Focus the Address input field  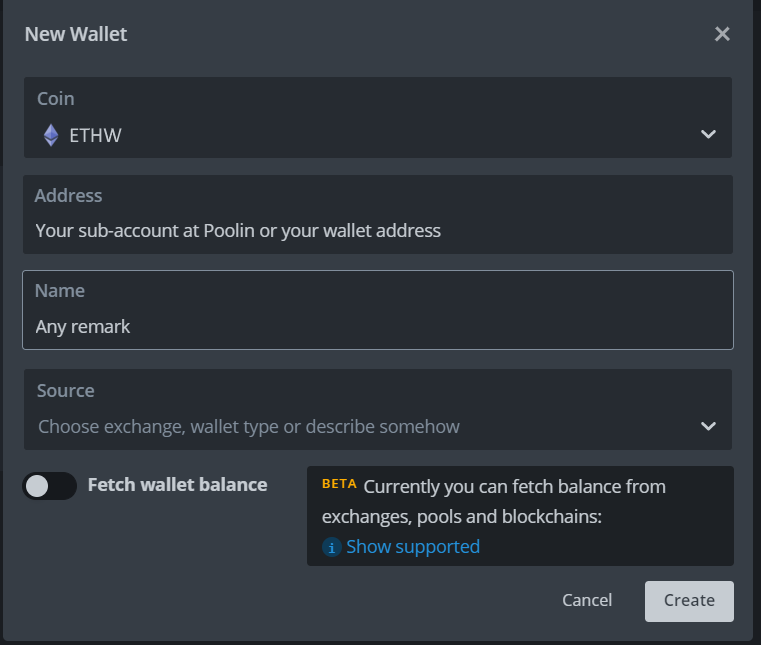pyautogui.click(x=378, y=231)
